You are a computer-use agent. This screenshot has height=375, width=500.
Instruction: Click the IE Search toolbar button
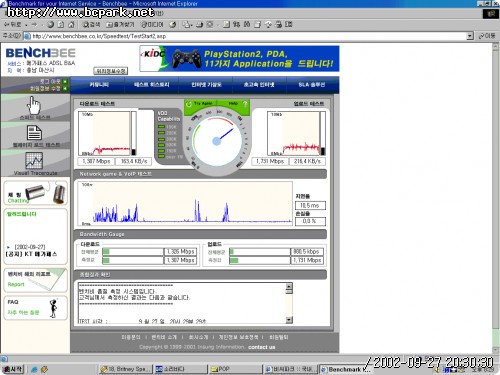[x=91, y=24]
